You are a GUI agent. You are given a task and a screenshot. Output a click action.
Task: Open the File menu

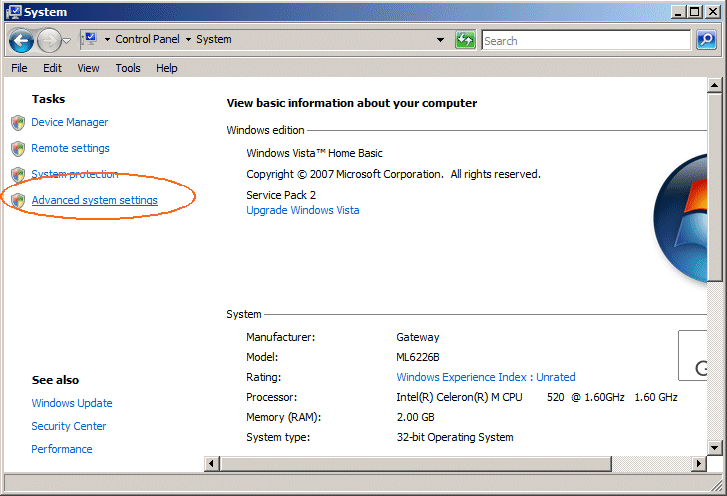click(x=19, y=68)
